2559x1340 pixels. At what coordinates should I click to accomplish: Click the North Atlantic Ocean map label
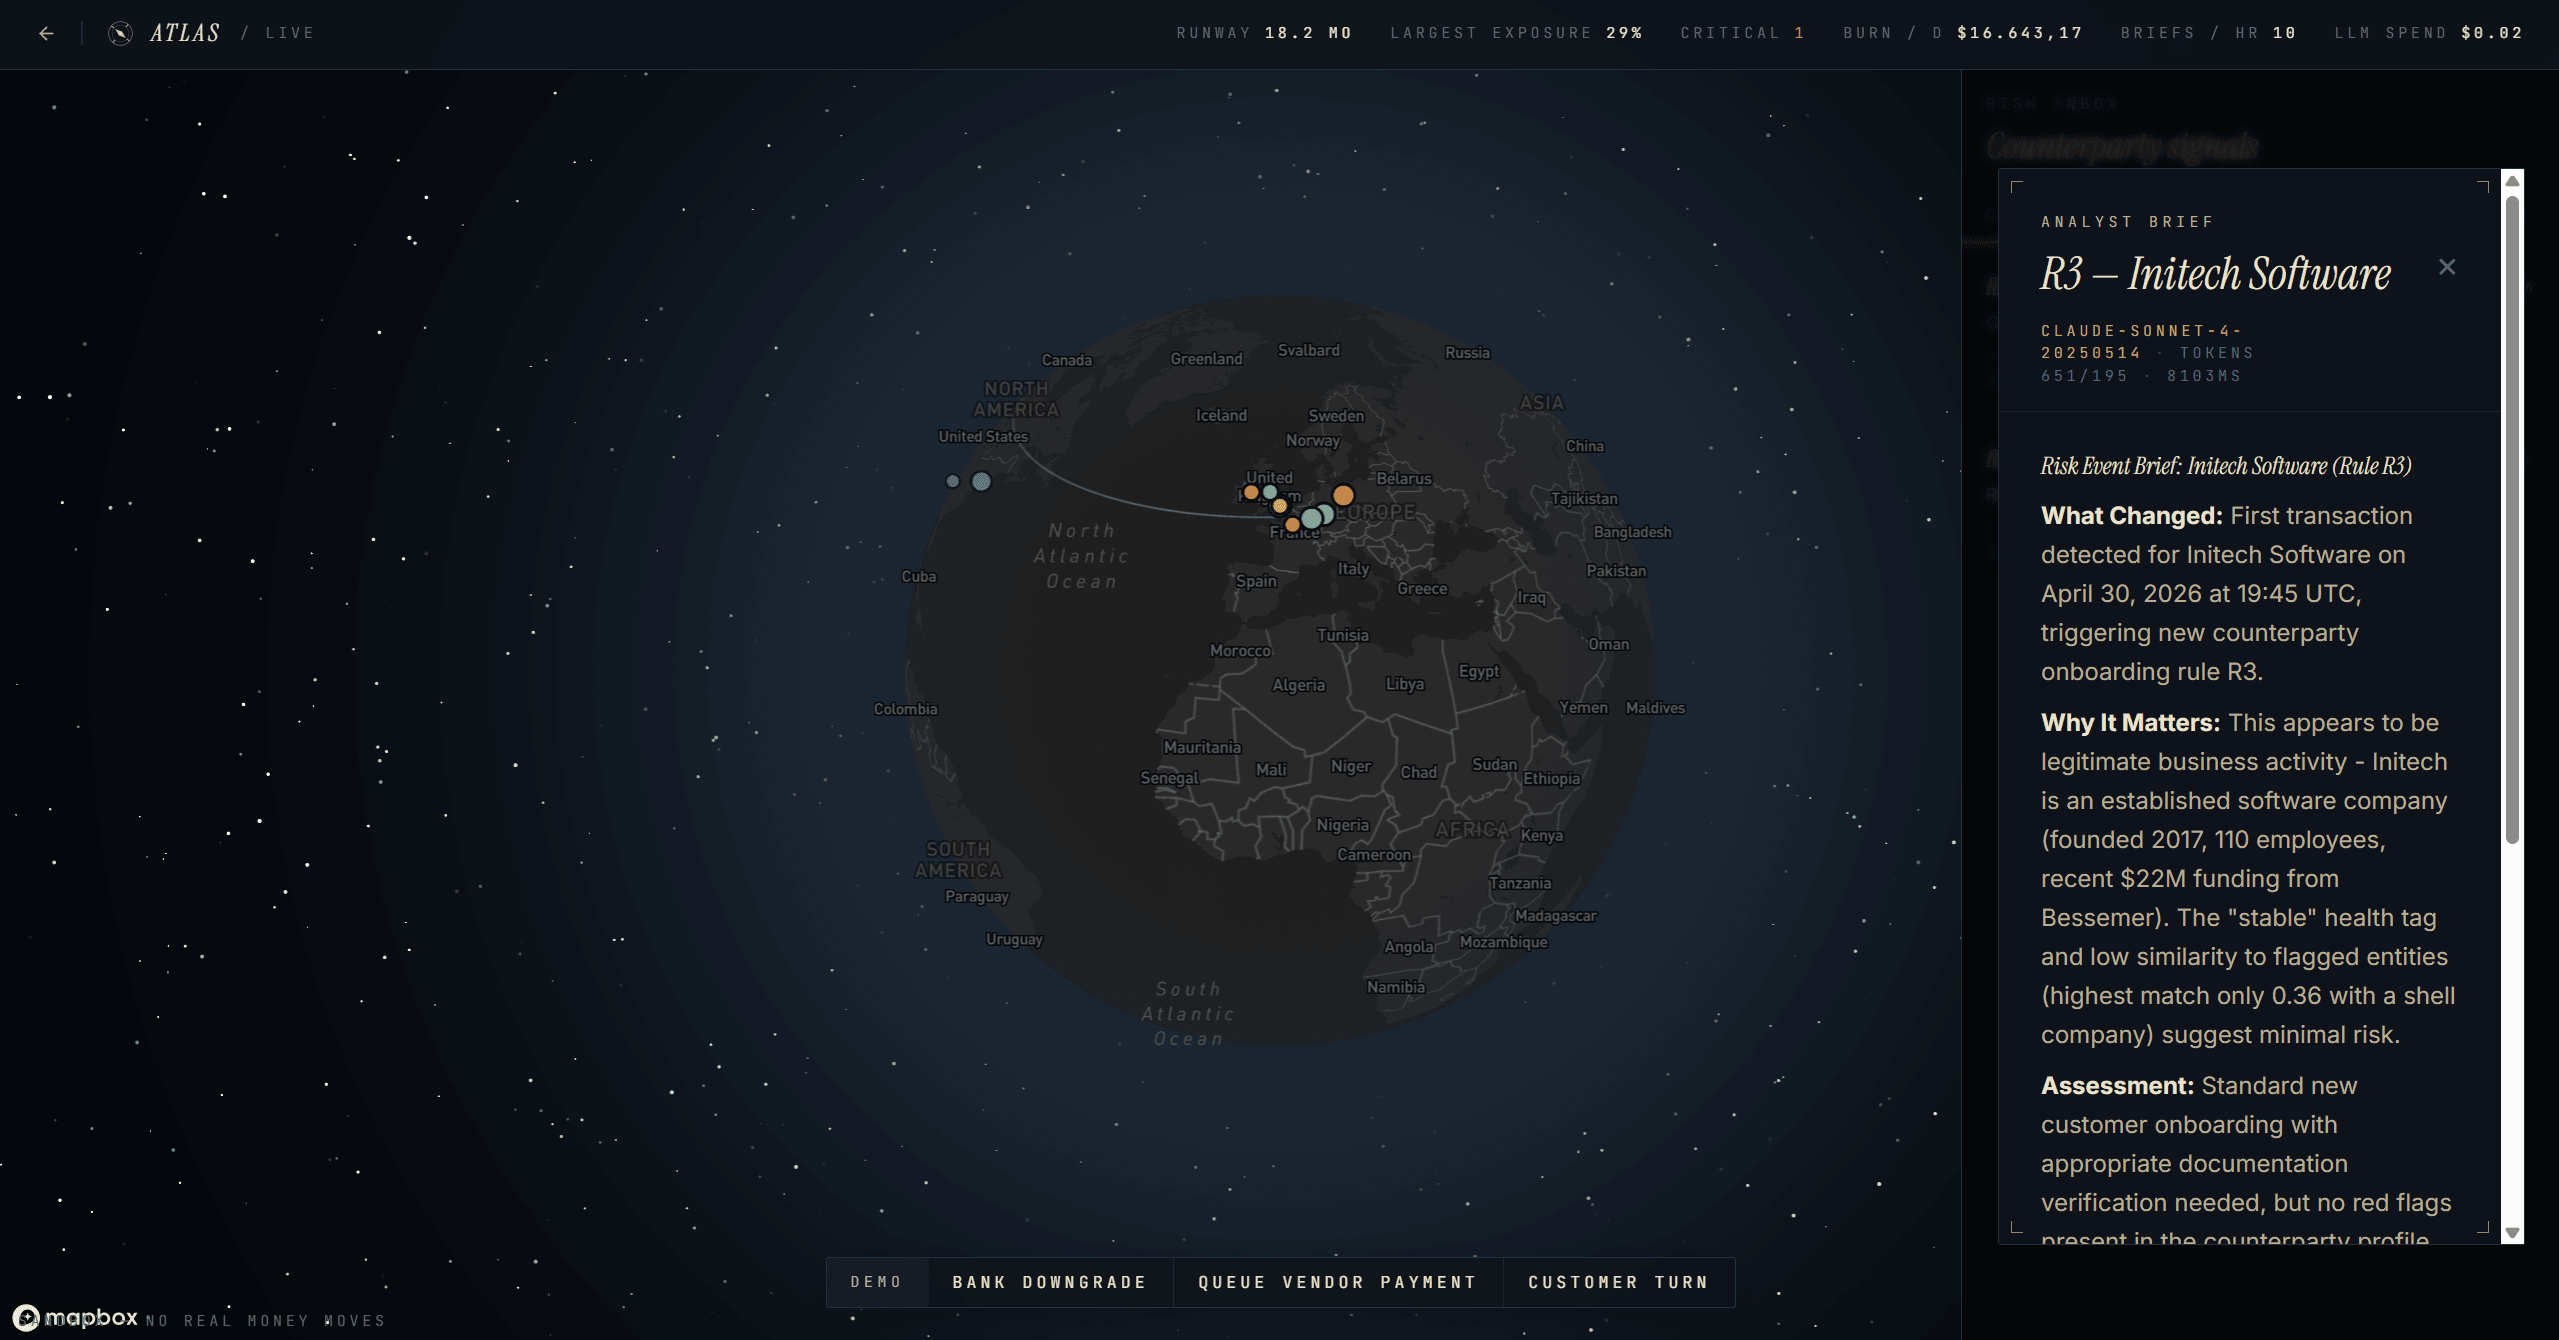point(1081,556)
